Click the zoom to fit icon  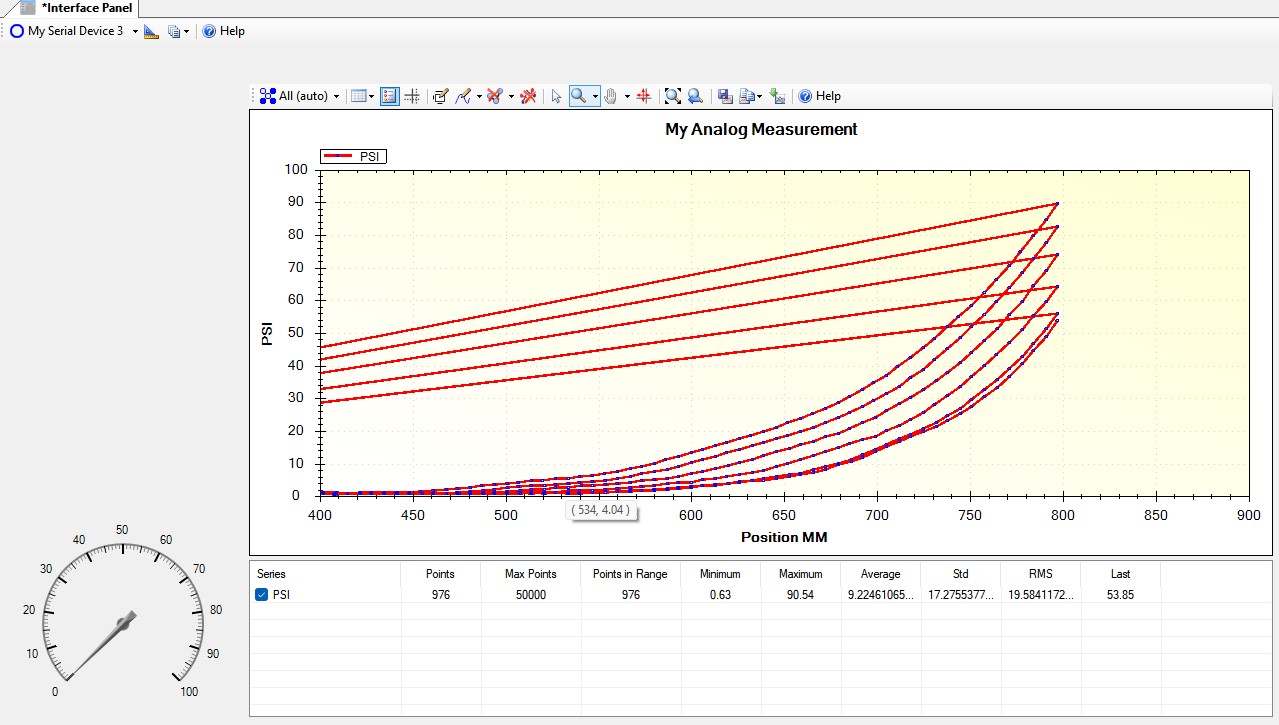673,96
